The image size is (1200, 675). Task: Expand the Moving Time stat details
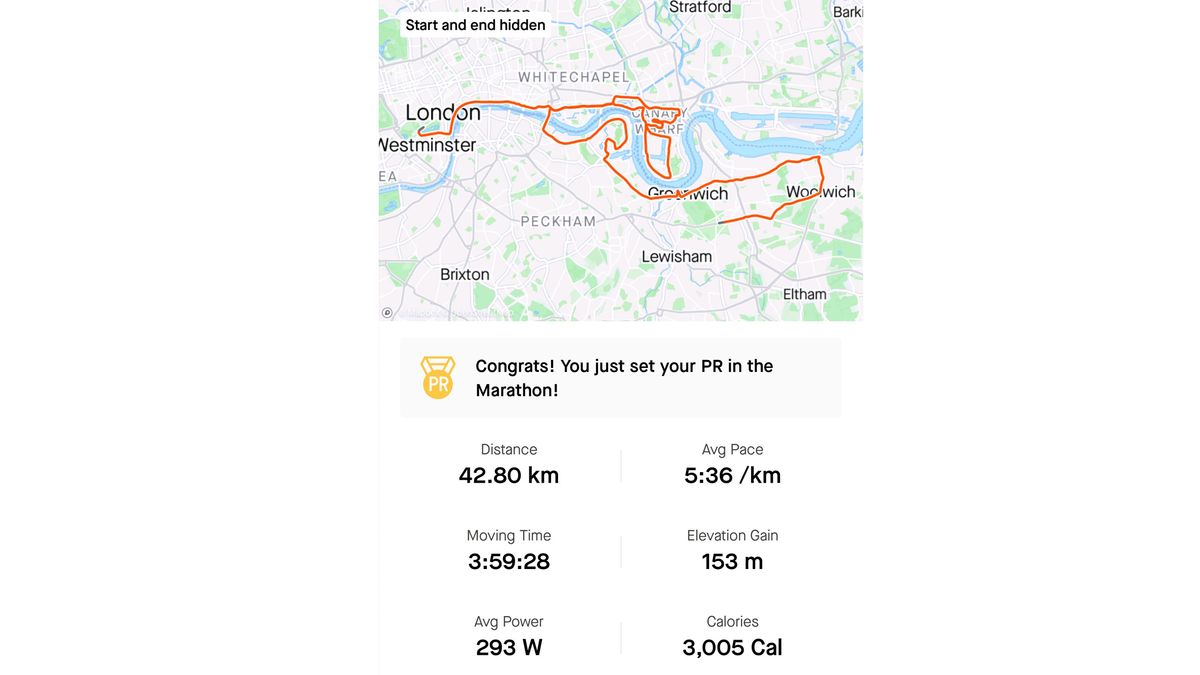(508, 548)
